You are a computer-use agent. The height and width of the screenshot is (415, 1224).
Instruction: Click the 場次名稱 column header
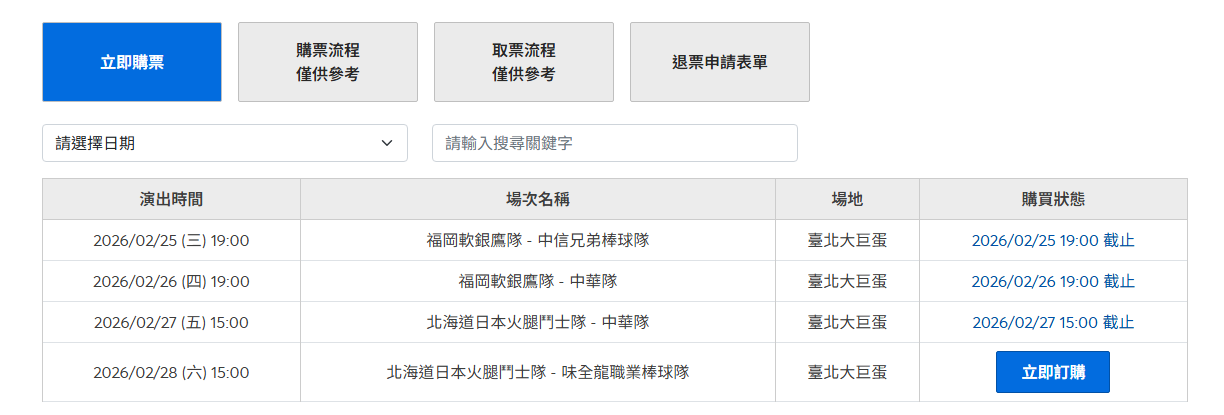(x=538, y=199)
